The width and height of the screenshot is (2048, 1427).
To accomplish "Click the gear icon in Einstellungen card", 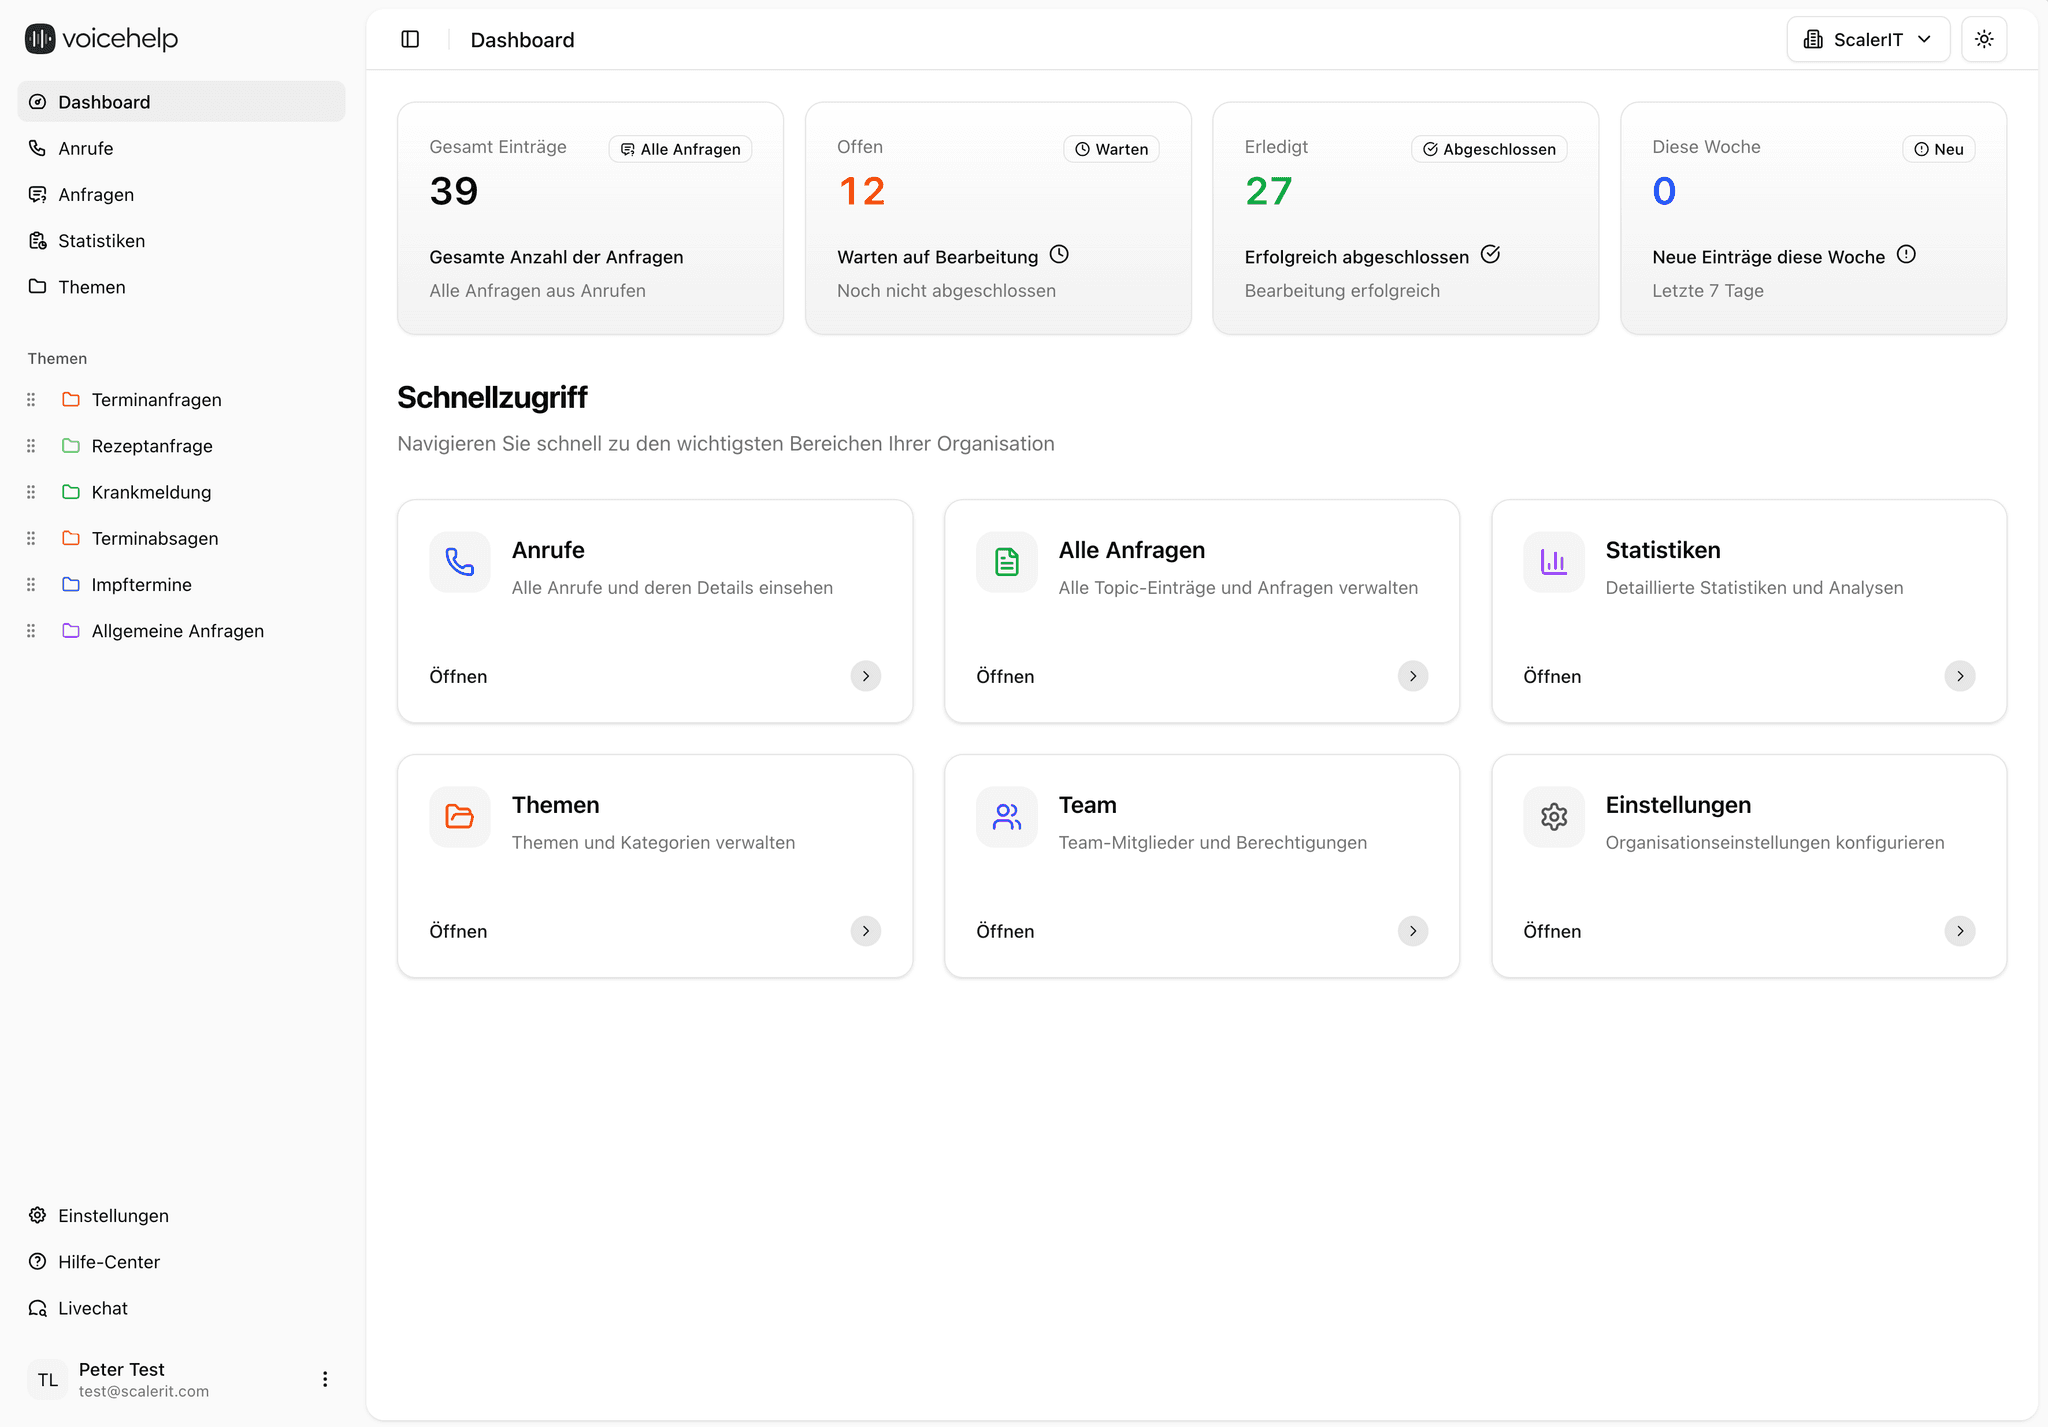I will click(1553, 817).
